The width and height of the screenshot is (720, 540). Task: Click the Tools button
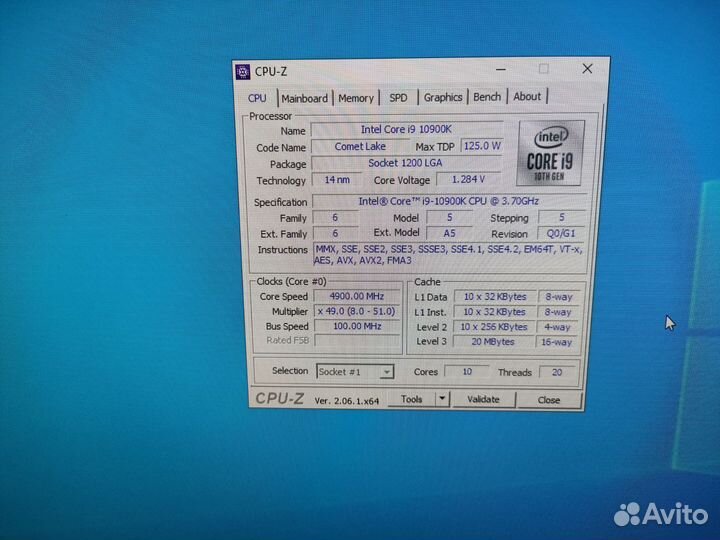click(x=411, y=399)
